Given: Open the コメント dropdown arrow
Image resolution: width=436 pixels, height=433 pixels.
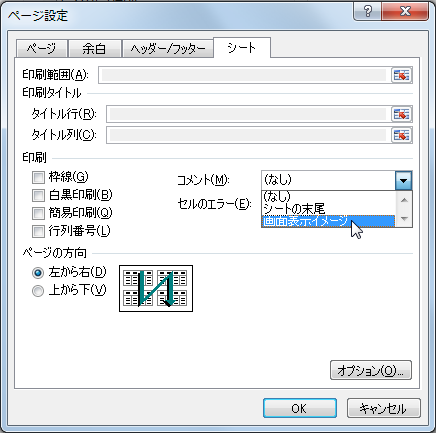Looking at the screenshot, I should pos(404,180).
